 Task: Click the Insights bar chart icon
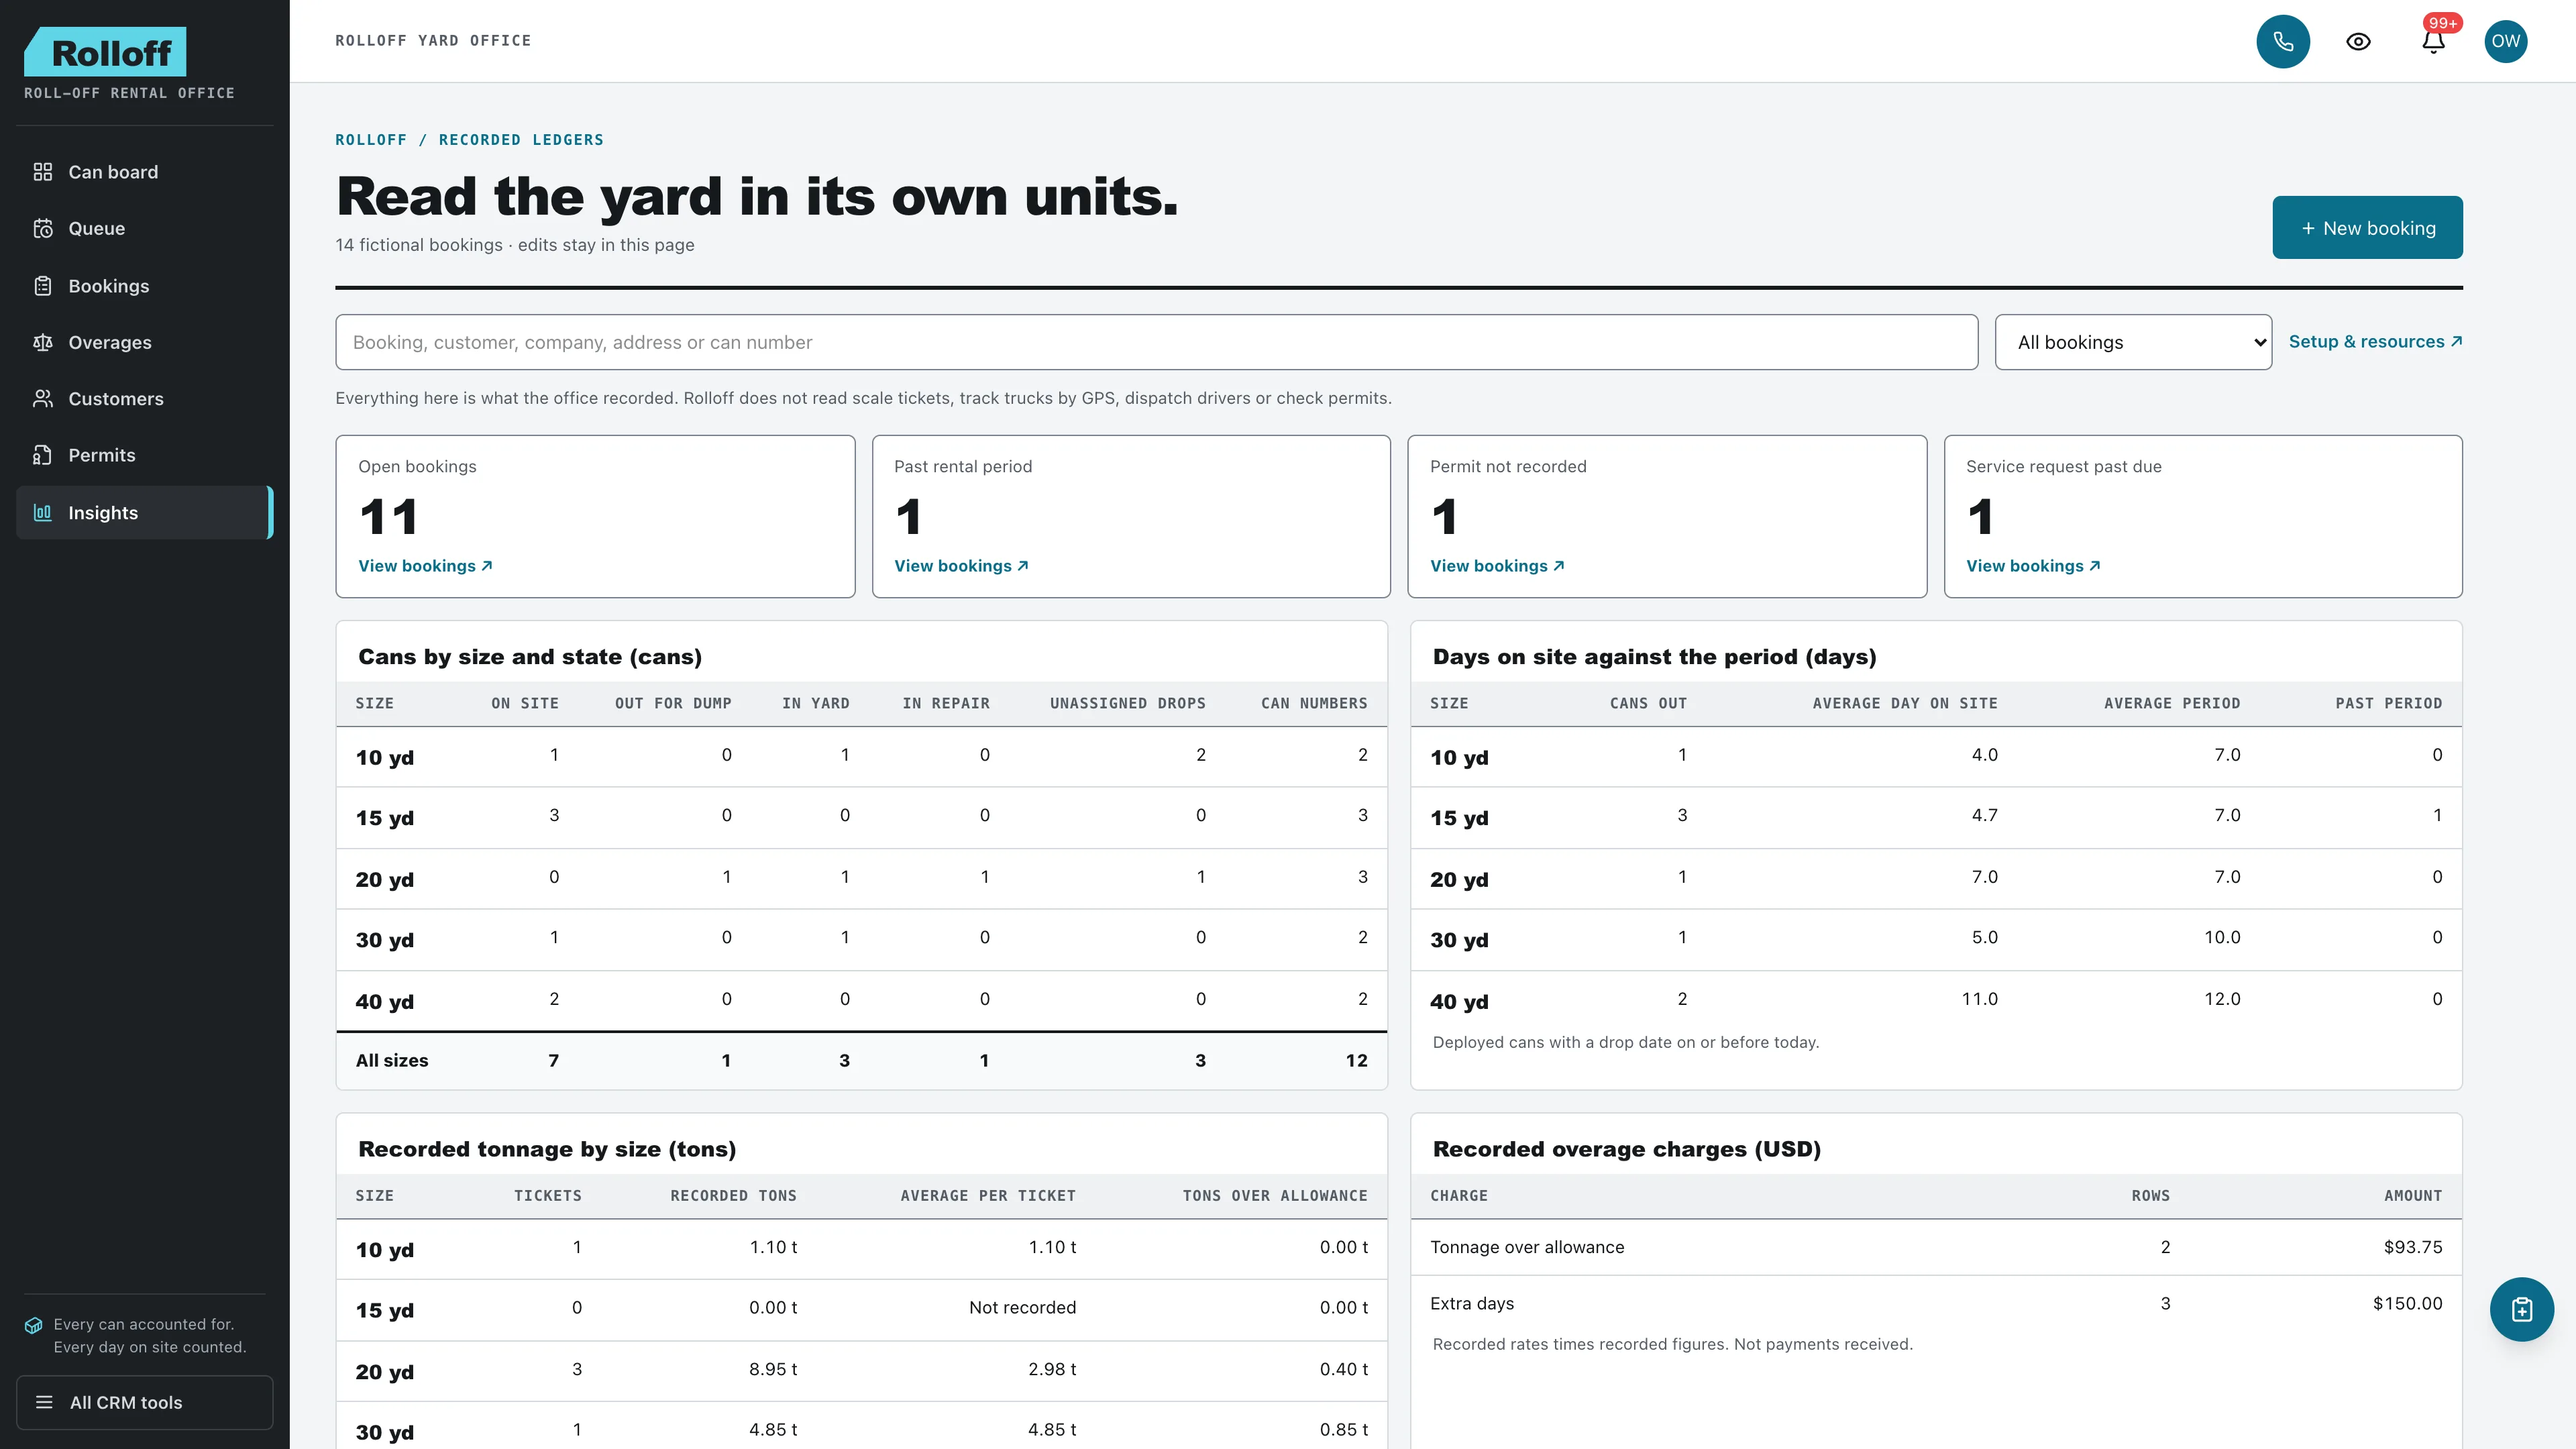tap(43, 513)
